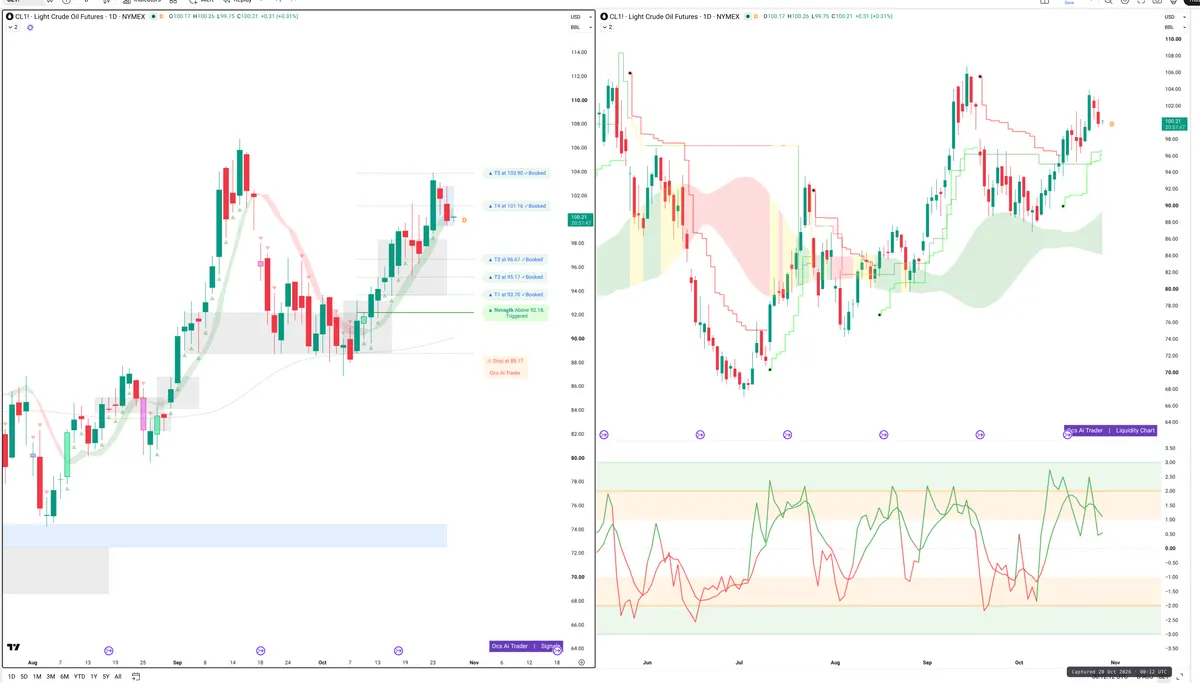
Task: Open the go-to-date calendar icon
Action: [x=138, y=677]
